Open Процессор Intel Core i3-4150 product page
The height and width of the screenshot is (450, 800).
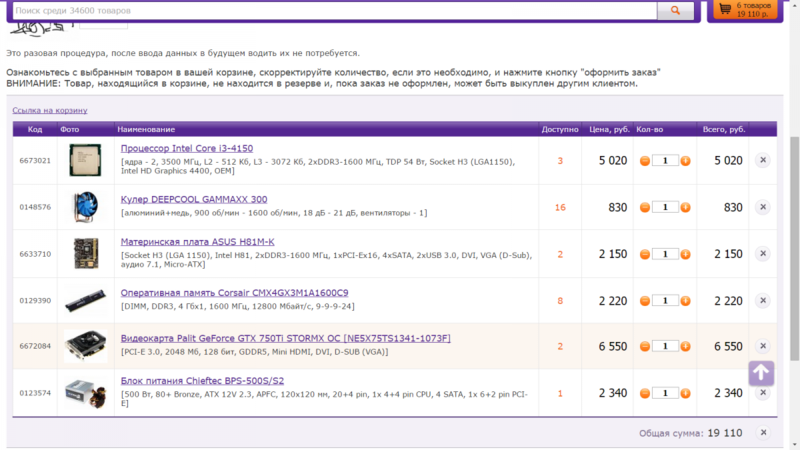pyautogui.click(x=186, y=148)
